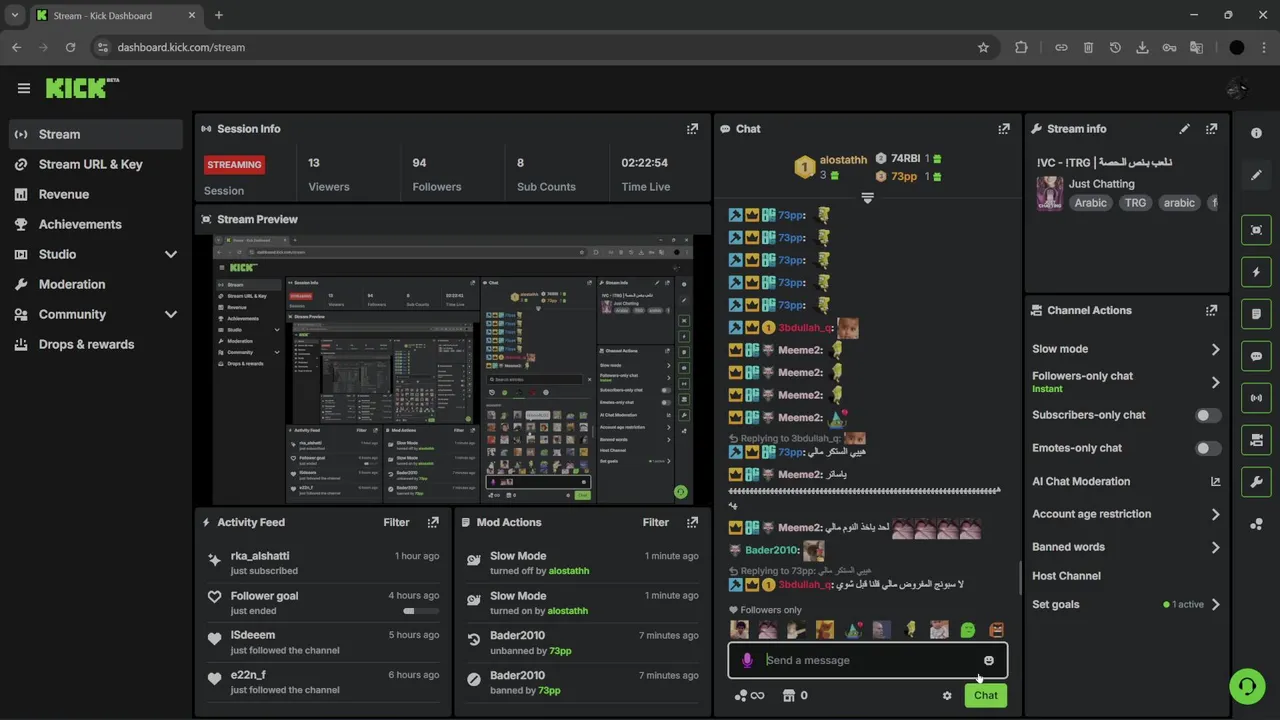Toggle the chat bubble icon in right rail
The width and height of the screenshot is (1280, 720).
(x=1257, y=356)
